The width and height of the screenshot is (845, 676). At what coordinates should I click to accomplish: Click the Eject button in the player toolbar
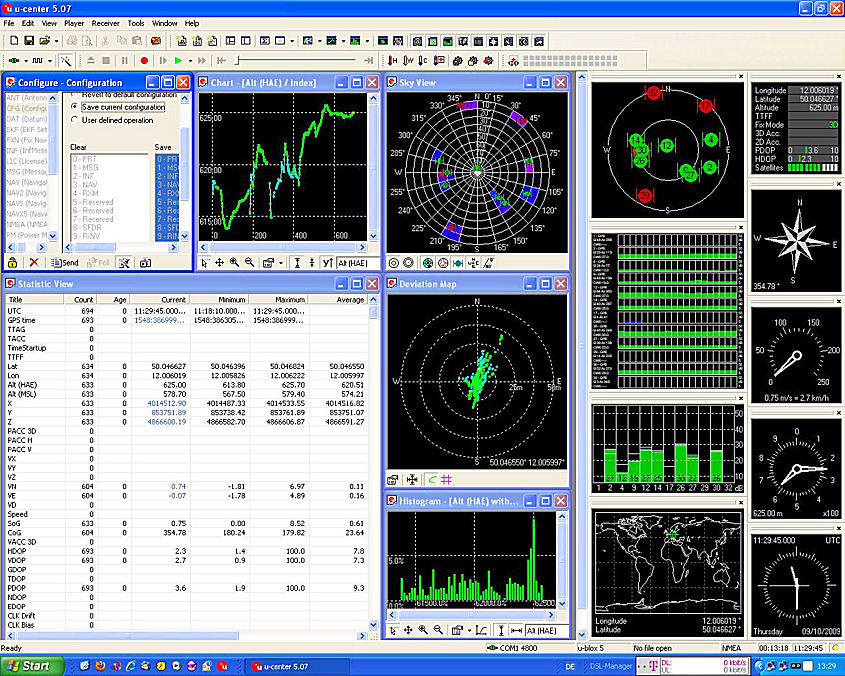pyautogui.click(x=91, y=60)
